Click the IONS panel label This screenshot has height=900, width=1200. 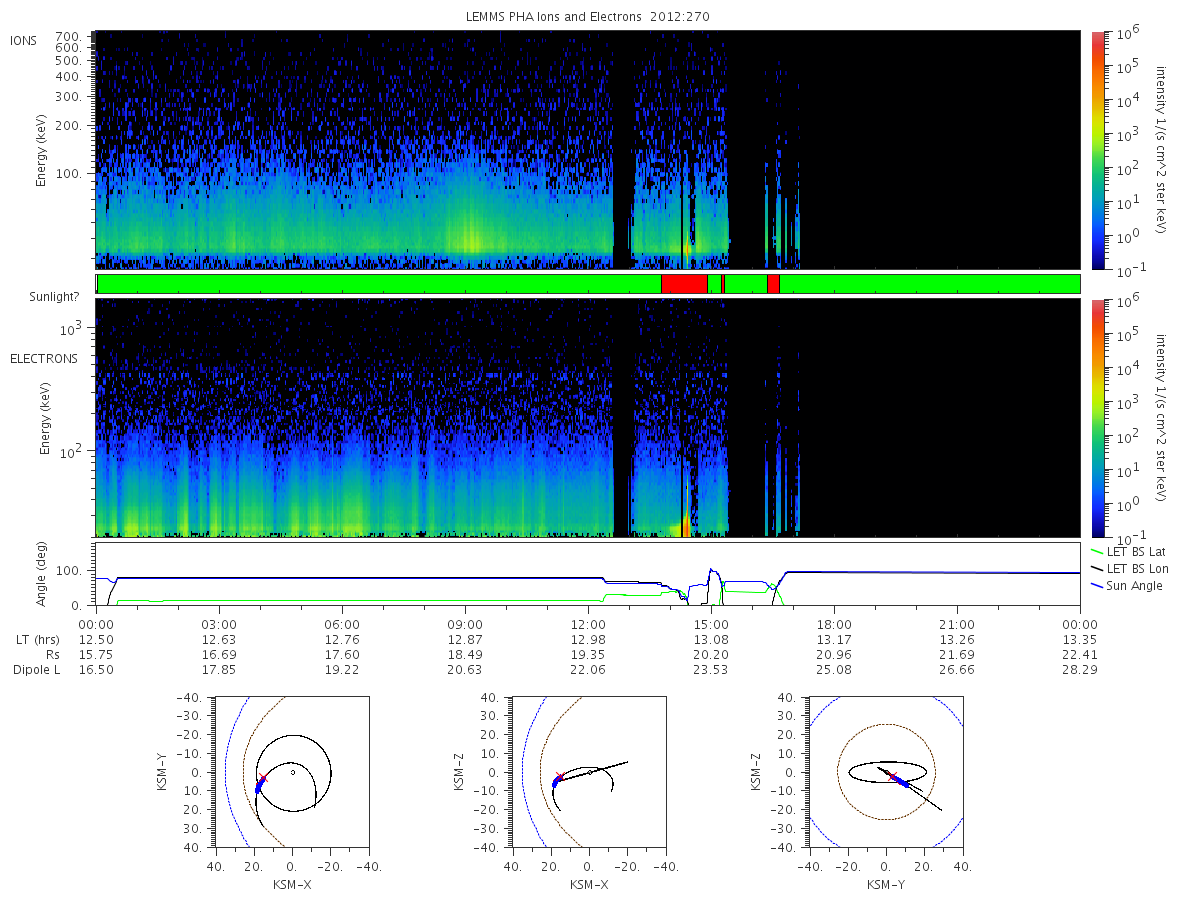click(x=25, y=40)
